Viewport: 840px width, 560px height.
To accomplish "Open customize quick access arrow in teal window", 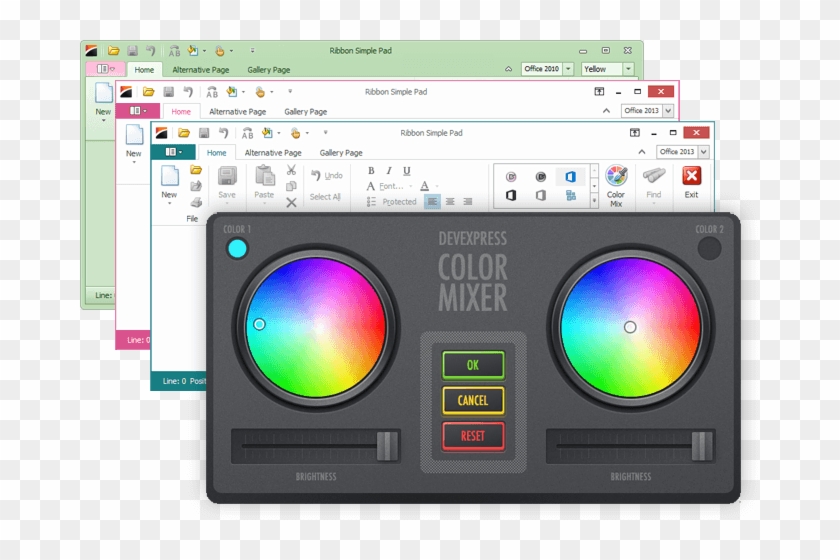I will [325, 132].
